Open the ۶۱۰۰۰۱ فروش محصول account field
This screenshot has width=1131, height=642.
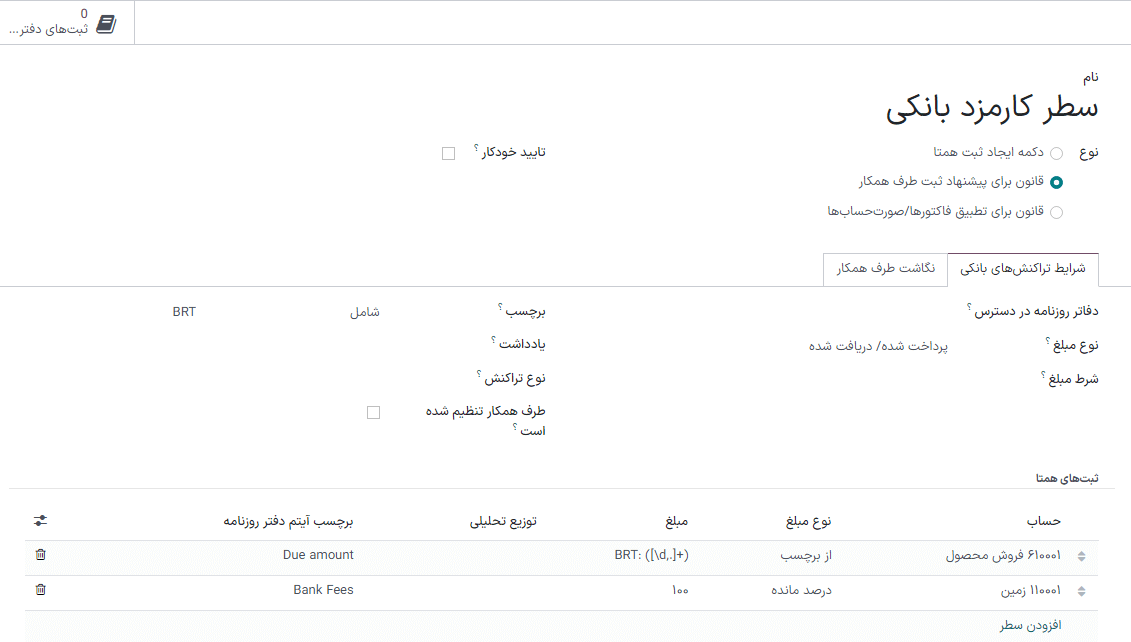coord(1010,555)
